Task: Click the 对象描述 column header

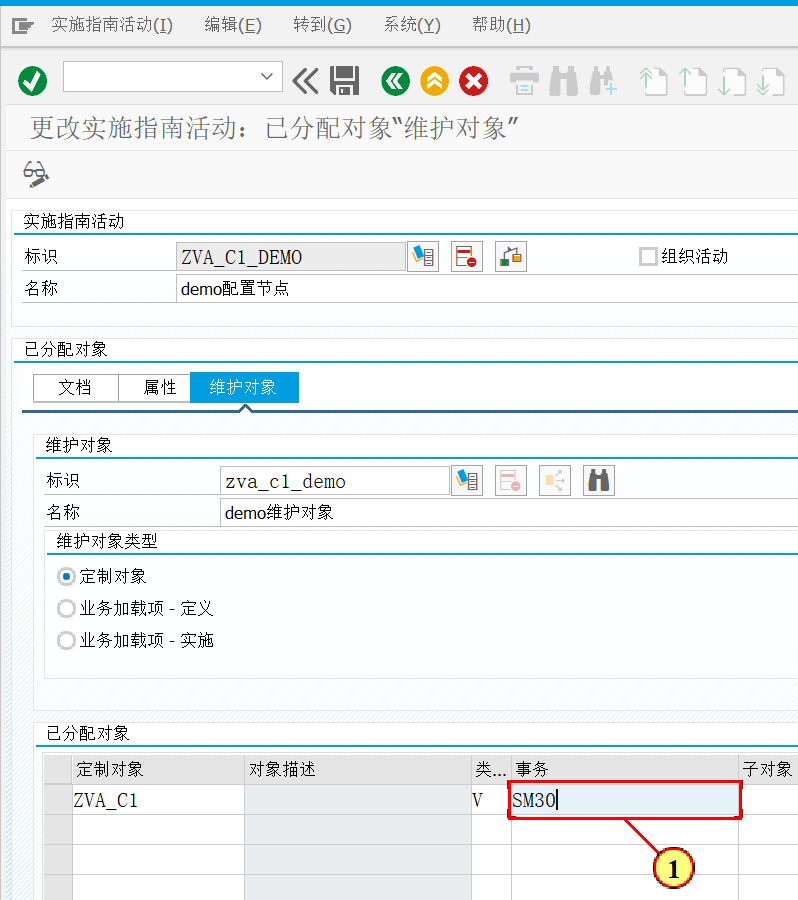Action: [358, 769]
